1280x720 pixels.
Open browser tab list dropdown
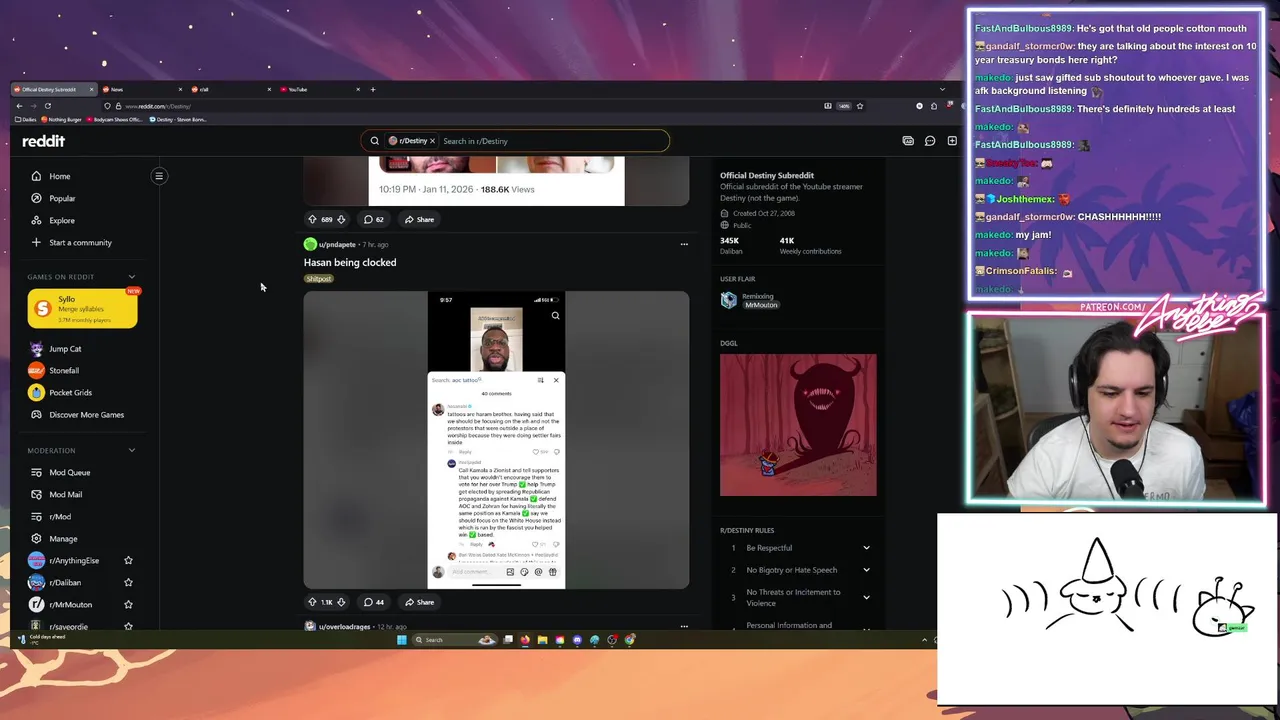942,89
